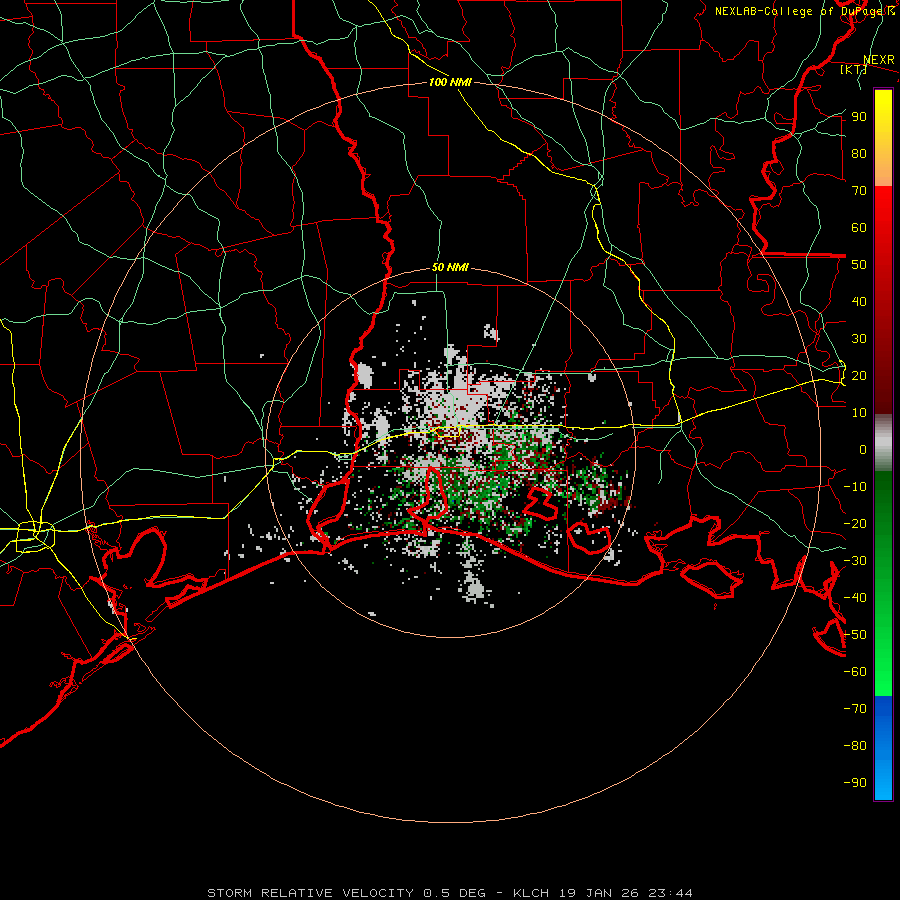Click the -60 value on velocity scale
900x900 pixels.
pyautogui.click(x=855, y=672)
